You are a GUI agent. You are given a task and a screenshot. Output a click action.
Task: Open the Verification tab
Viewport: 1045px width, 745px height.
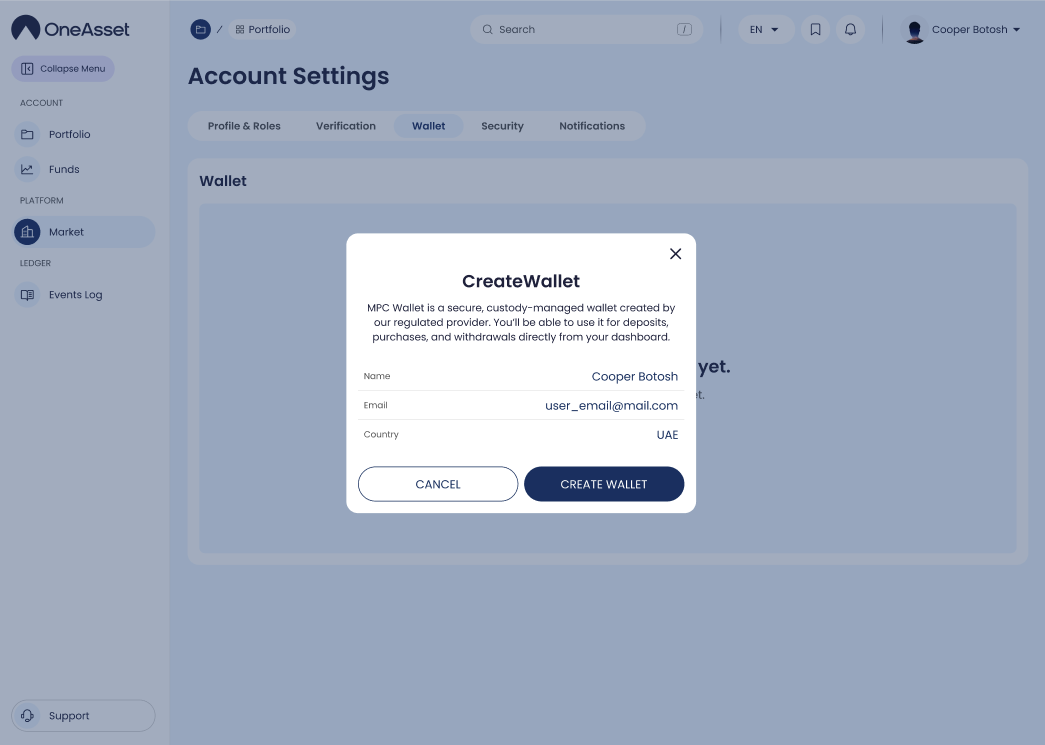(x=346, y=126)
